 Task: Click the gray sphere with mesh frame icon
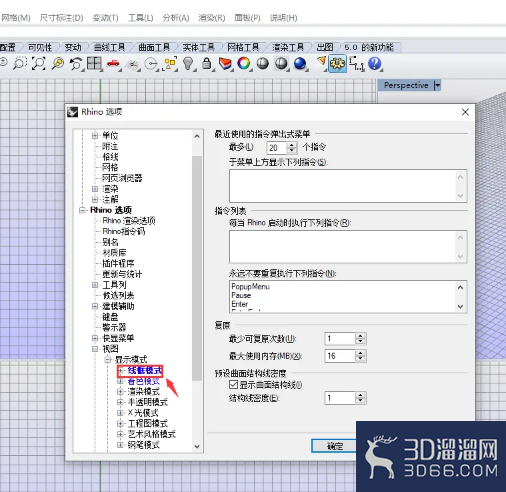(281, 63)
